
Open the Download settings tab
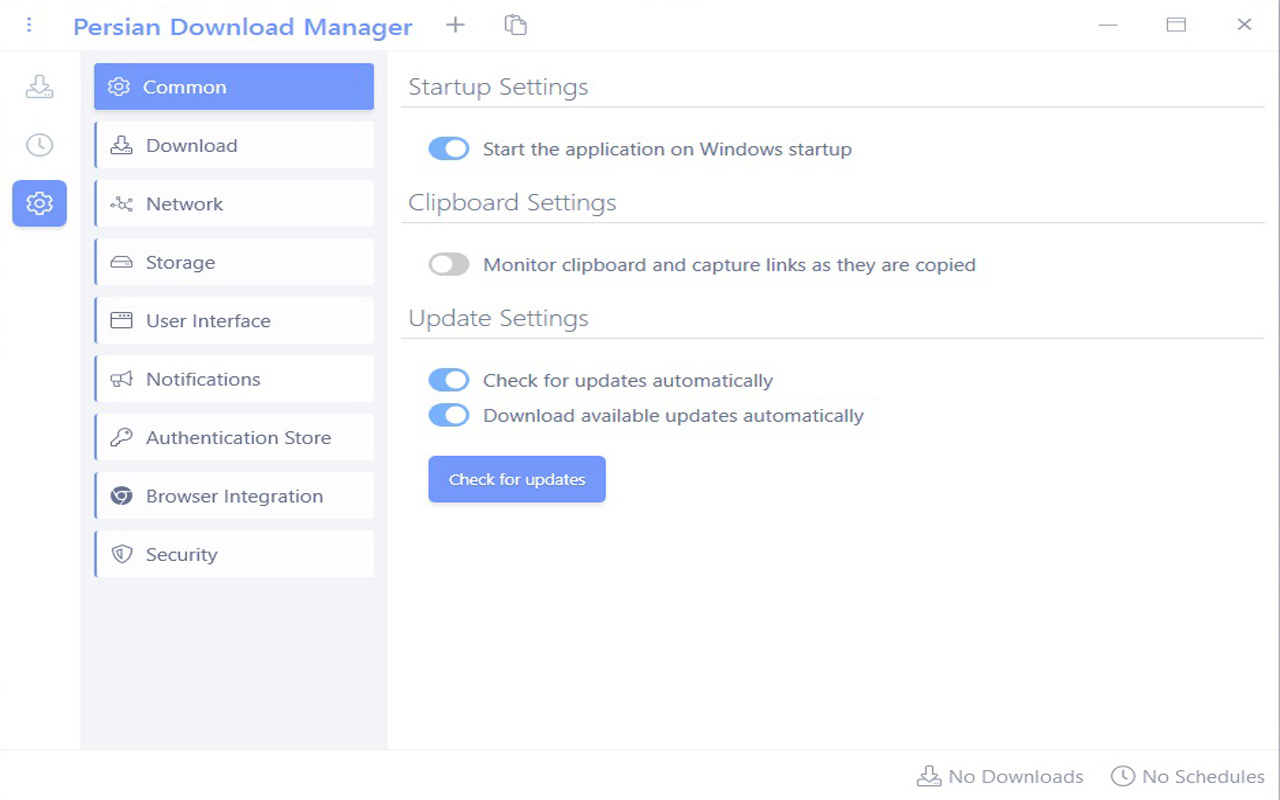pos(234,145)
